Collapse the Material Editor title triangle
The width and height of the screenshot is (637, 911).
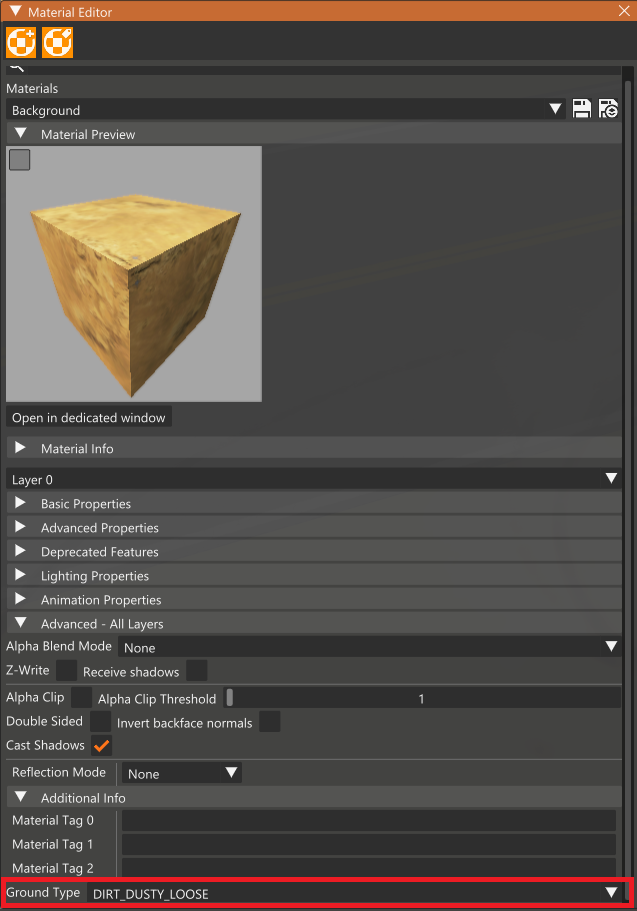coord(16,11)
